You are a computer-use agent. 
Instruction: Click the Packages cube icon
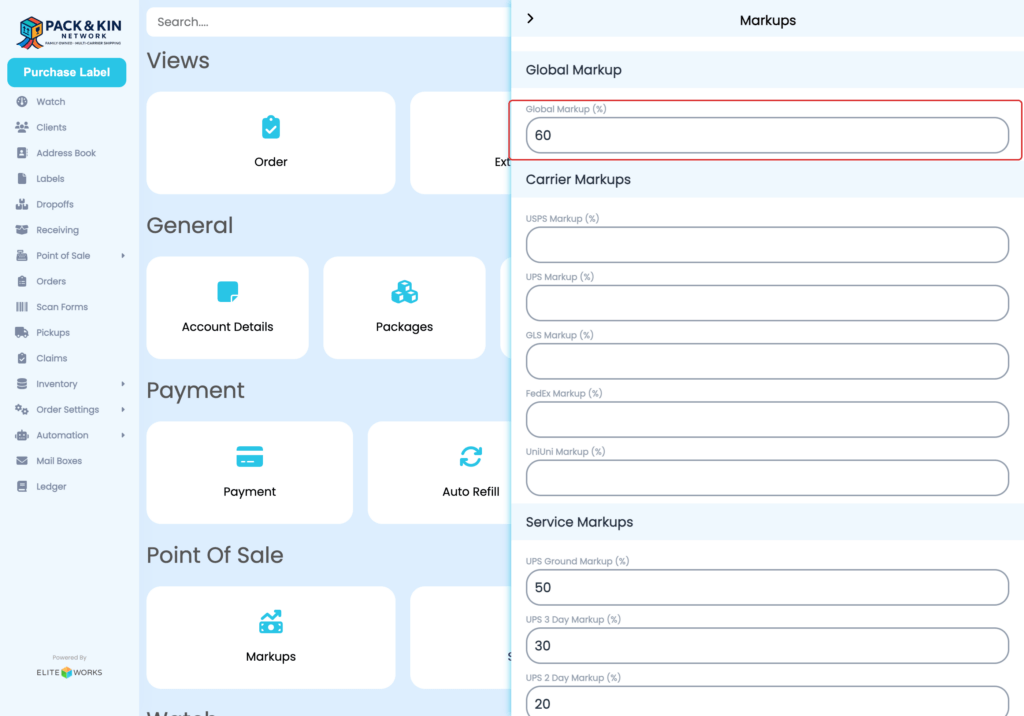click(x=404, y=292)
